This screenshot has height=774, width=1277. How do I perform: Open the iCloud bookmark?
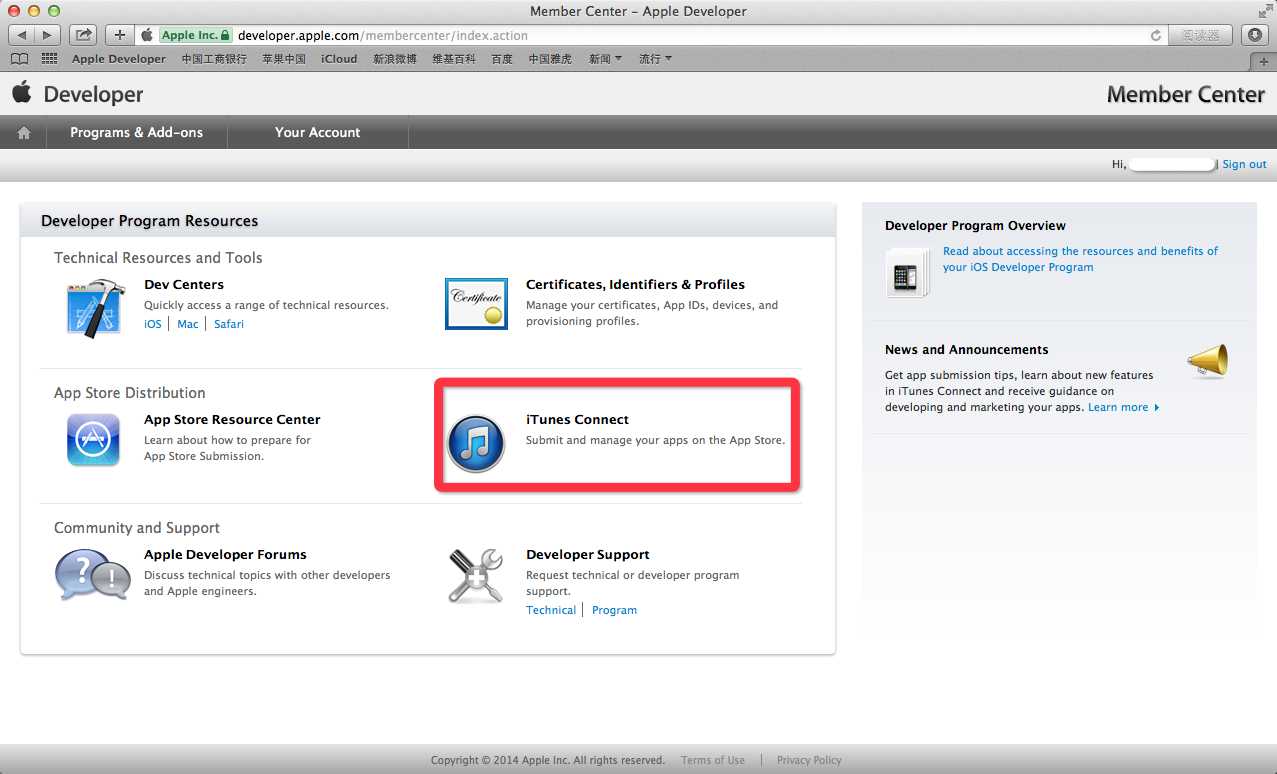[x=339, y=59]
